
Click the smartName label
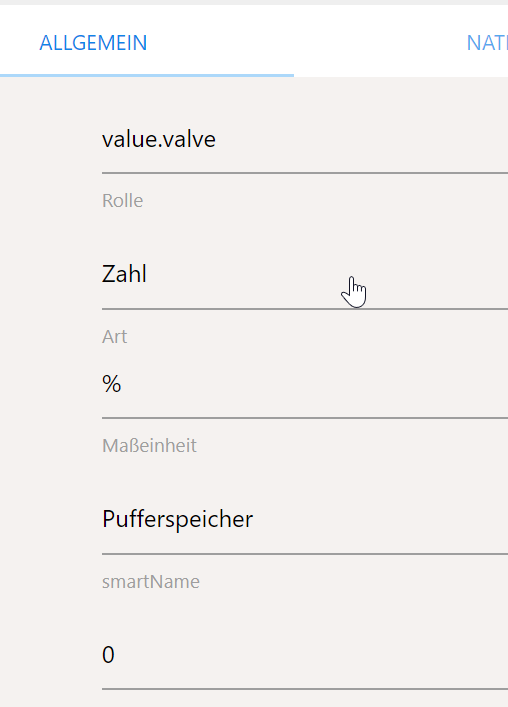(151, 582)
